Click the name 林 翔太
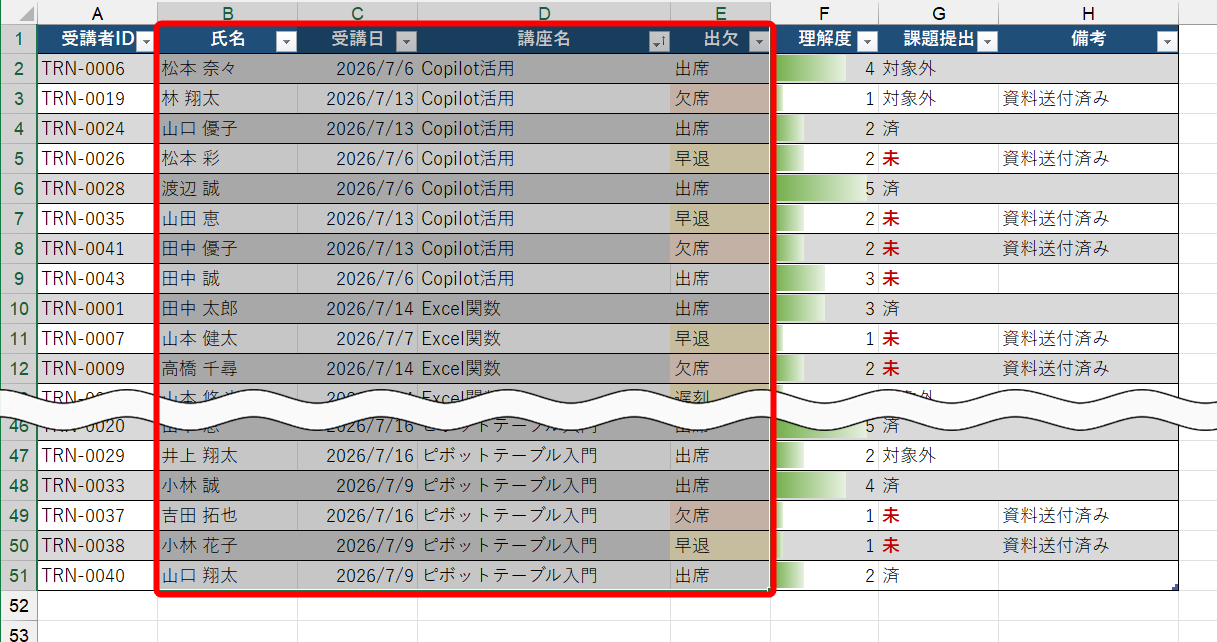 click(x=191, y=99)
